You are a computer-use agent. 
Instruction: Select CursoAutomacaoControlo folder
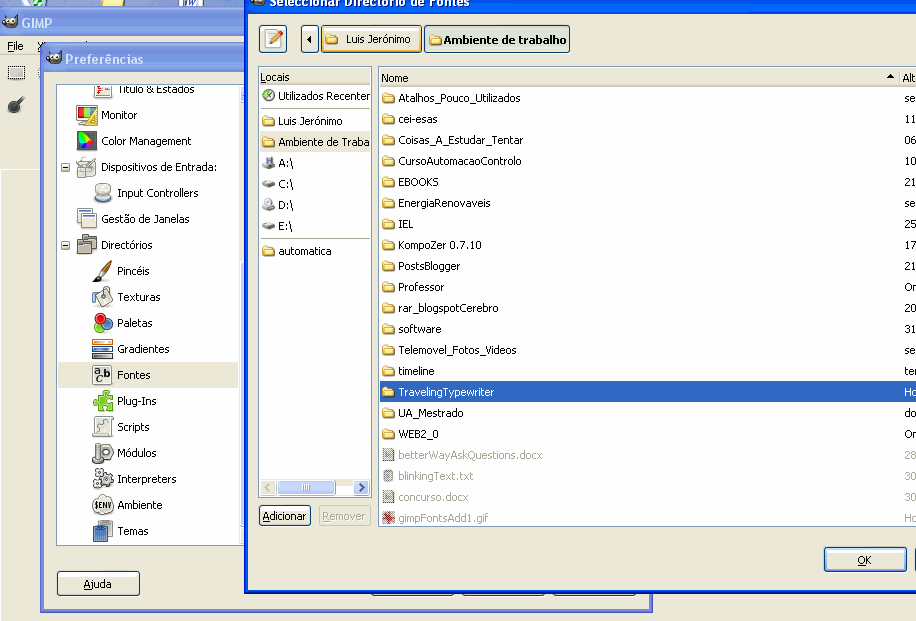(460, 161)
